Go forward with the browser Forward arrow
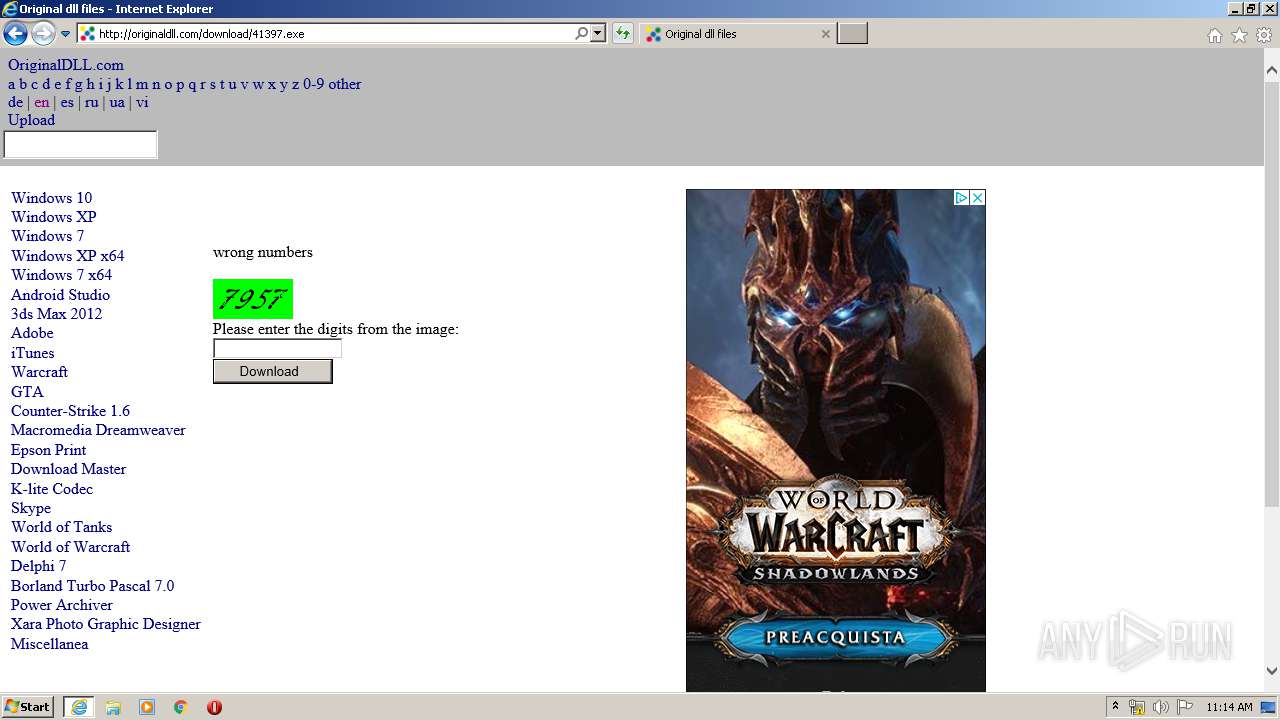Screen dimensions: 1280x720 point(43,34)
